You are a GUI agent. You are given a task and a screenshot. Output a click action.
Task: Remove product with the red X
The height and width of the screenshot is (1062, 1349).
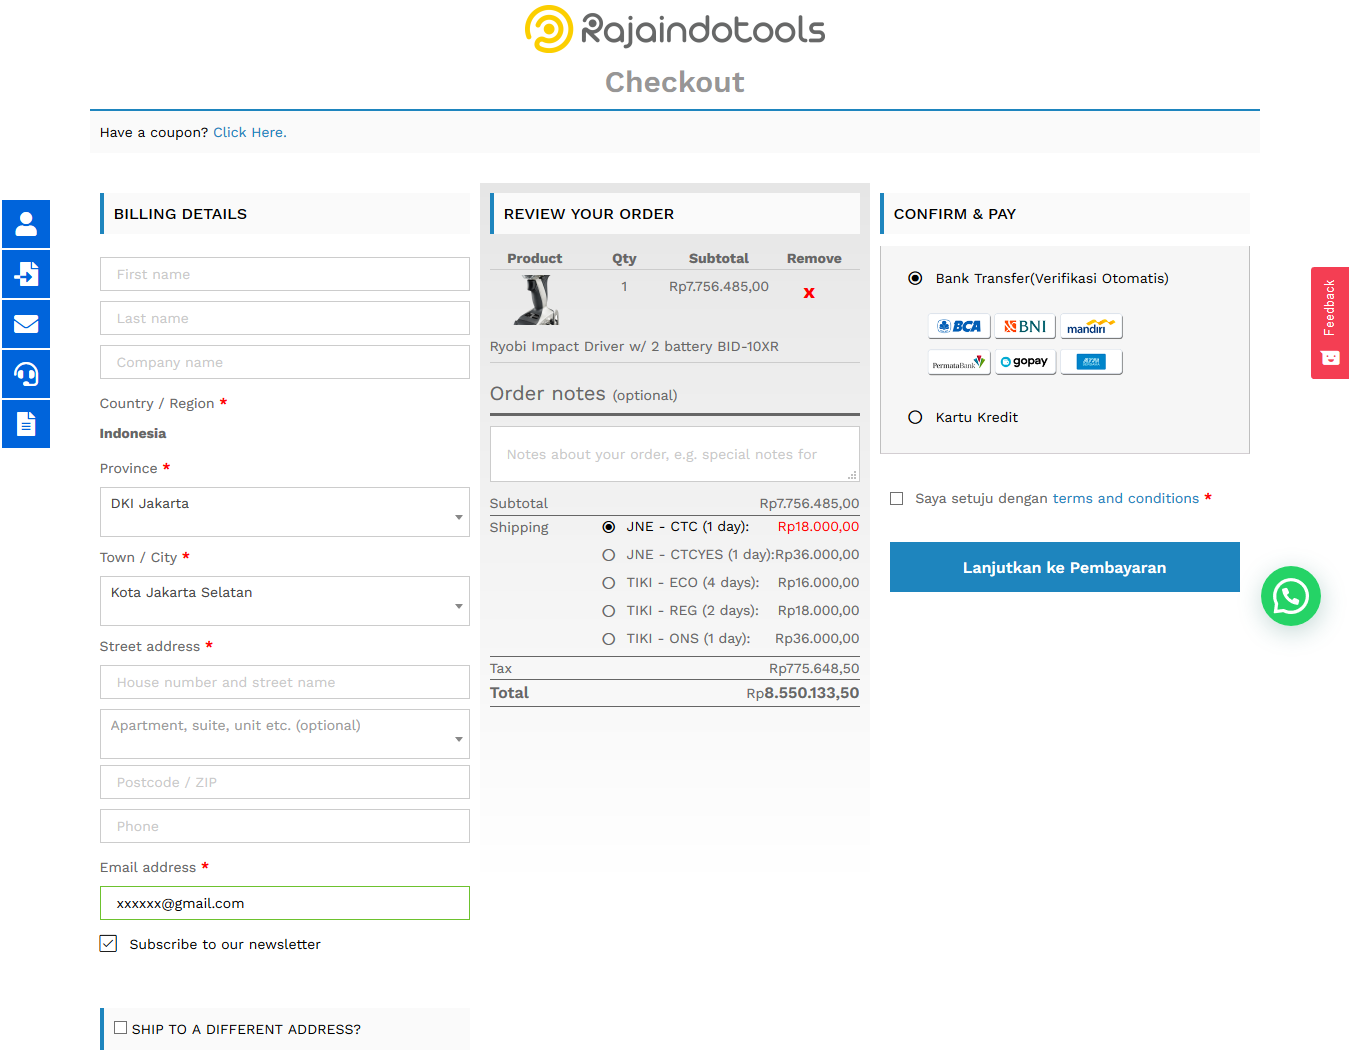(x=809, y=293)
